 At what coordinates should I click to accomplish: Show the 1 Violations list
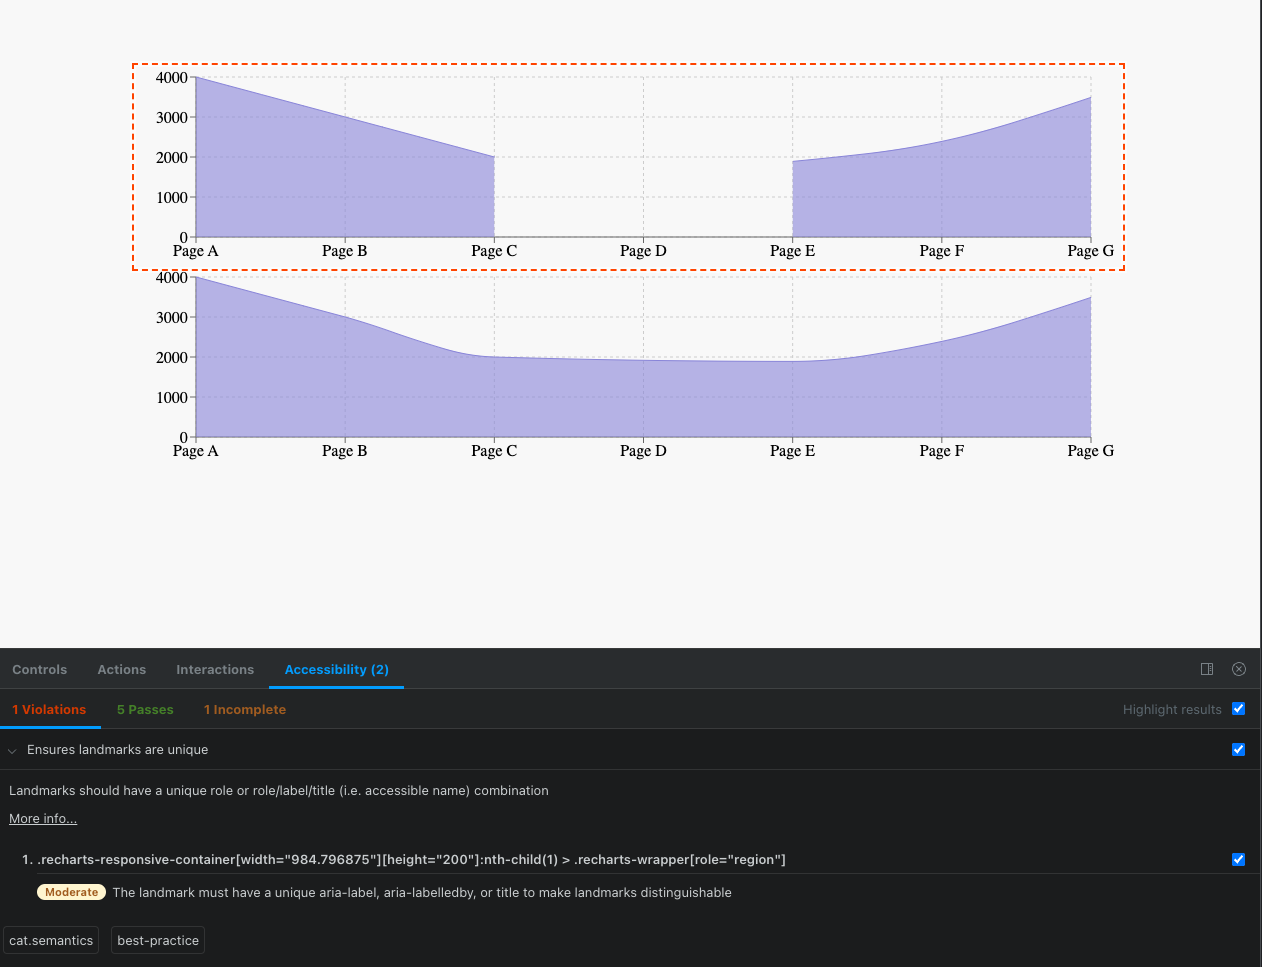click(x=50, y=709)
